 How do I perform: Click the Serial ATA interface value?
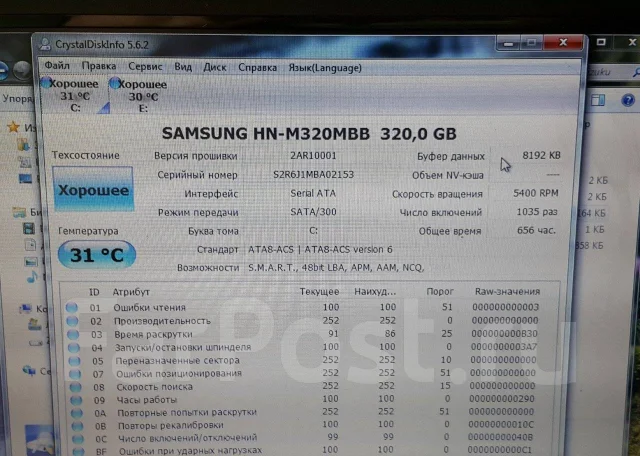(313, 193)
